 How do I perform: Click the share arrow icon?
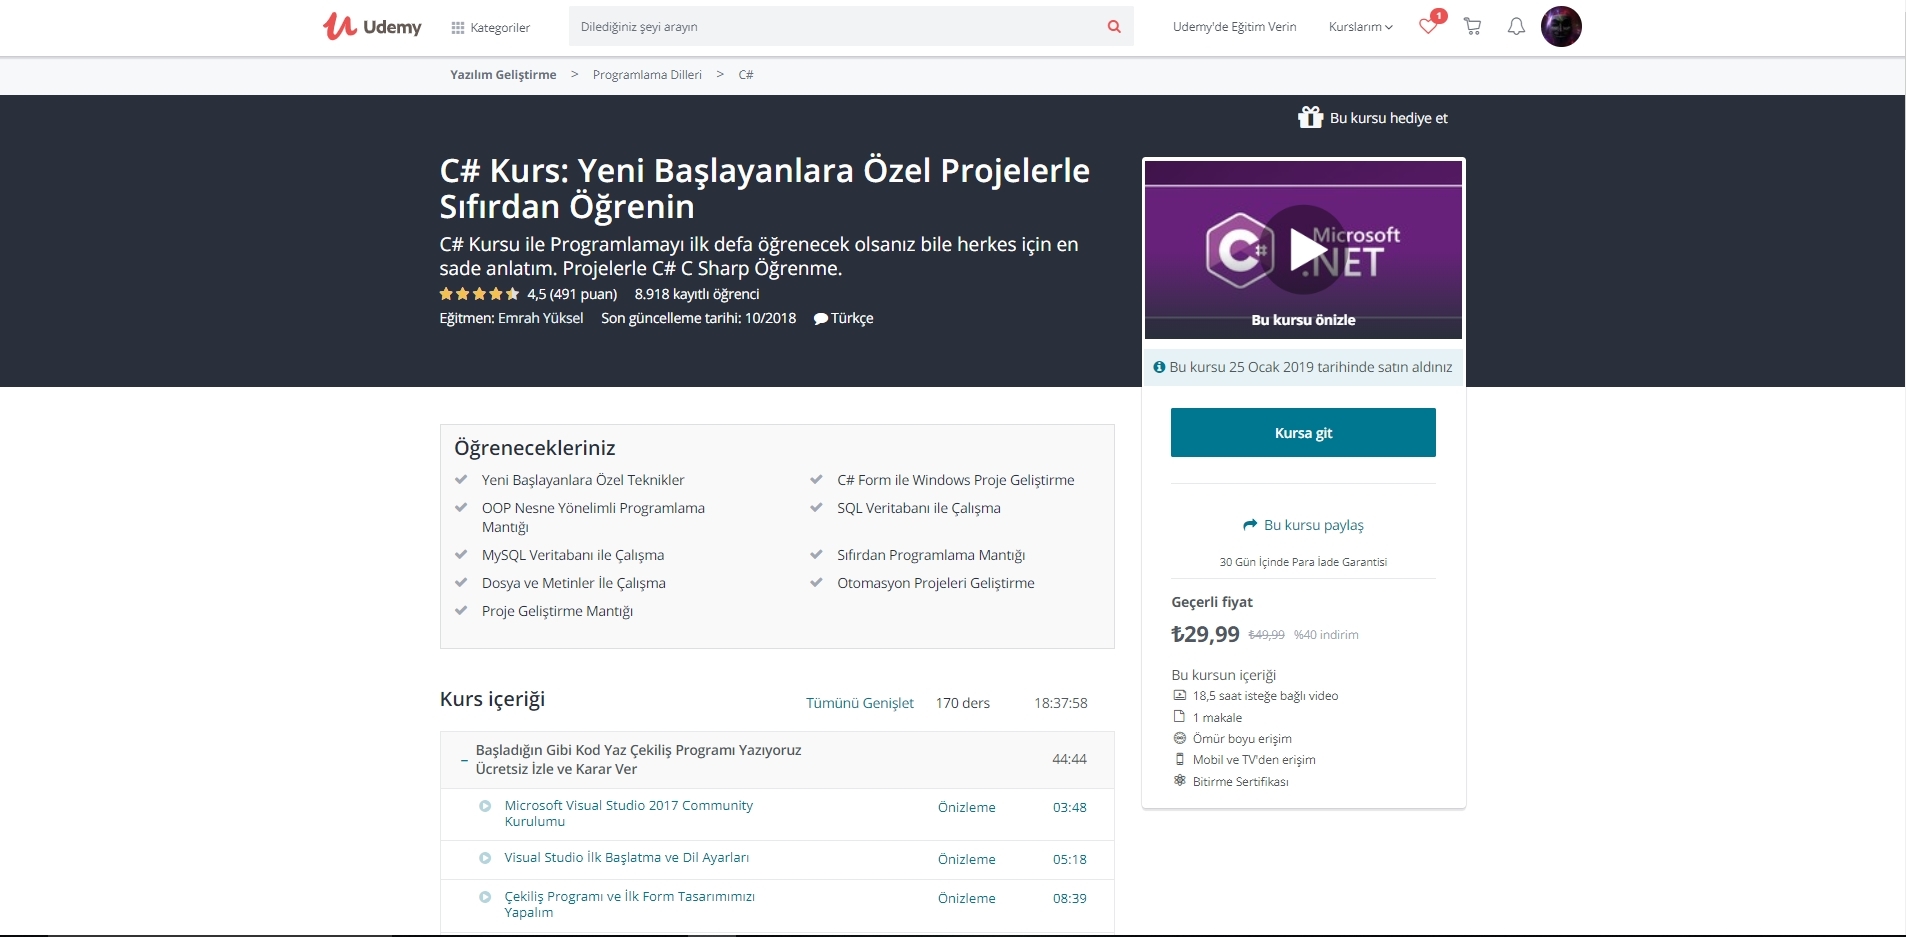pos(1250,525)
